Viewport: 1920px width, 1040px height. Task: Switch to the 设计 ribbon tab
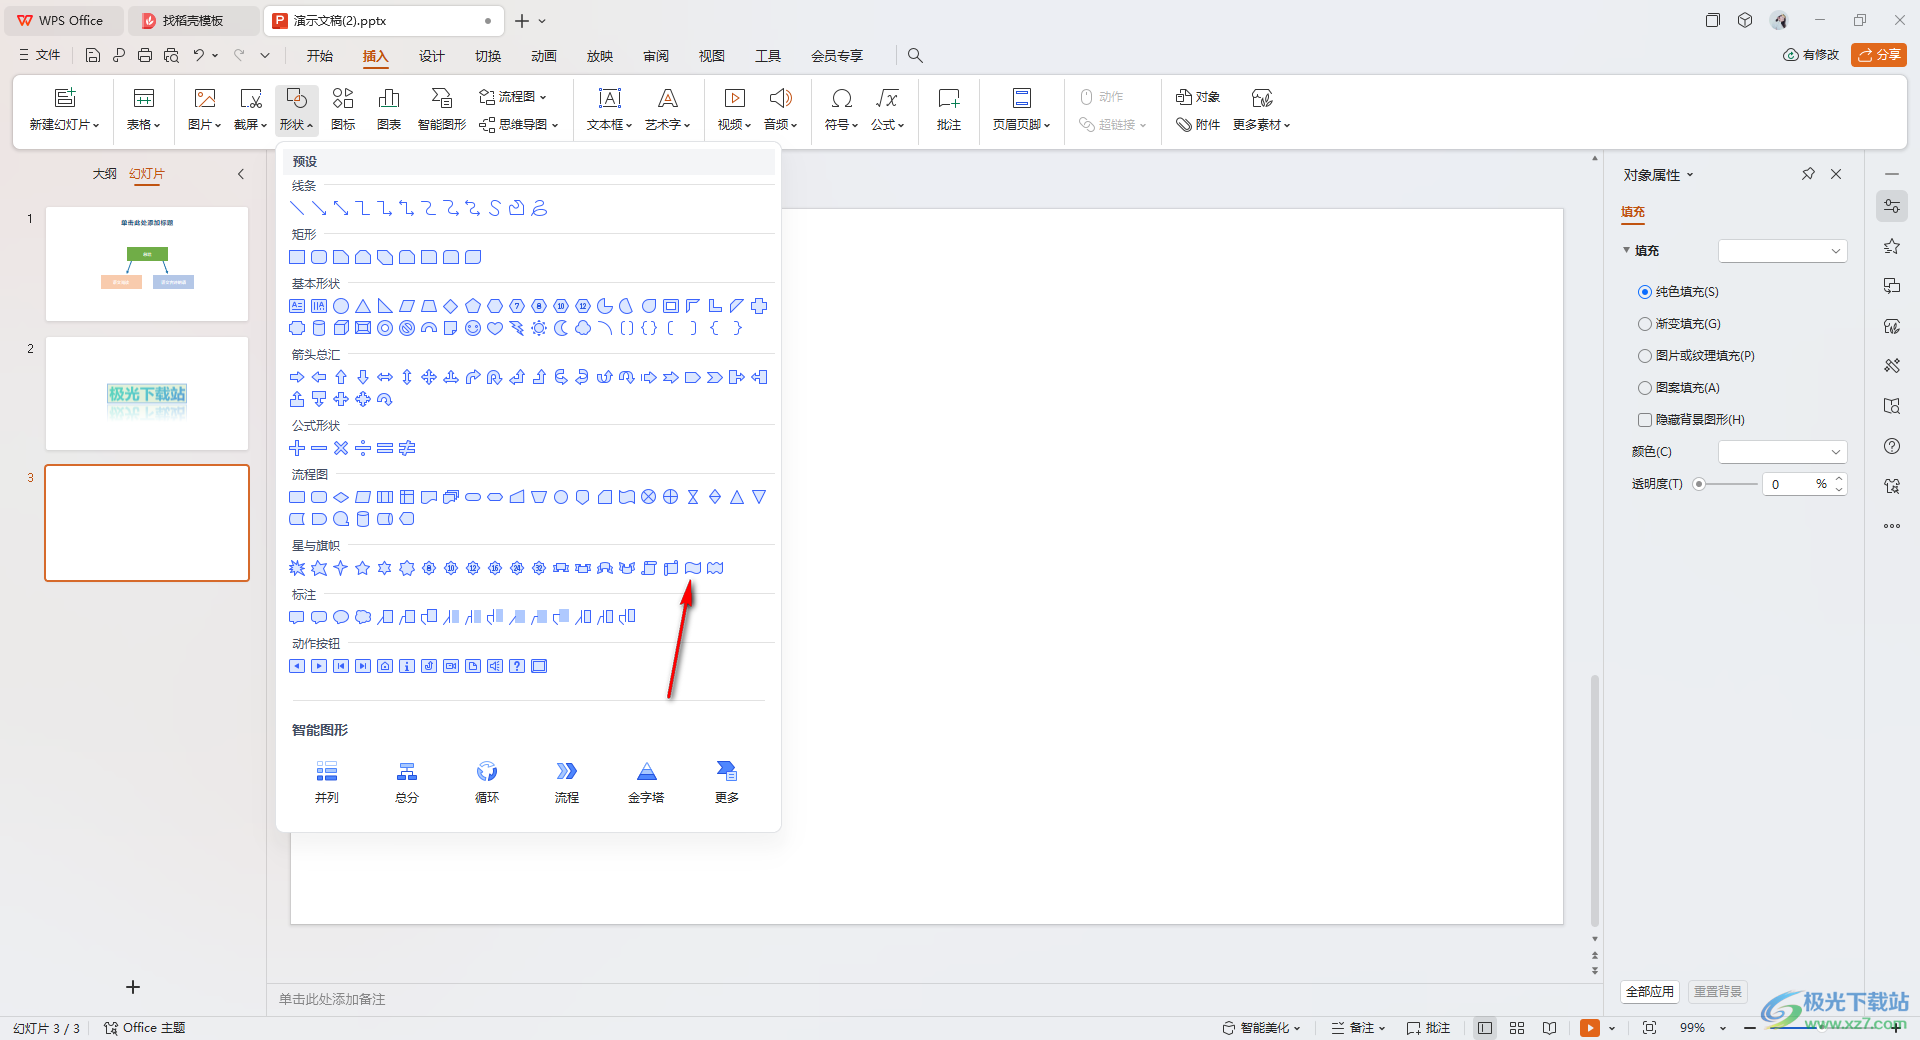click(x=432, y=56)
